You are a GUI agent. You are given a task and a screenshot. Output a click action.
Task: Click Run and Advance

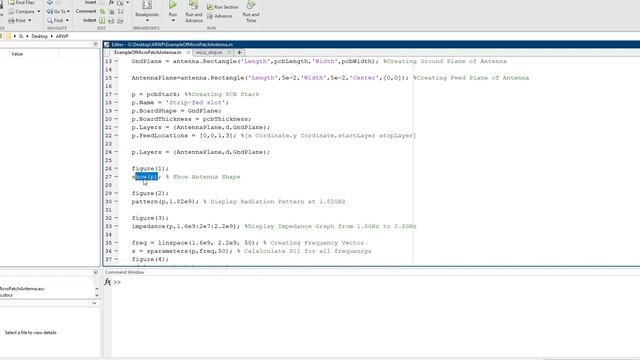point(194,11)
